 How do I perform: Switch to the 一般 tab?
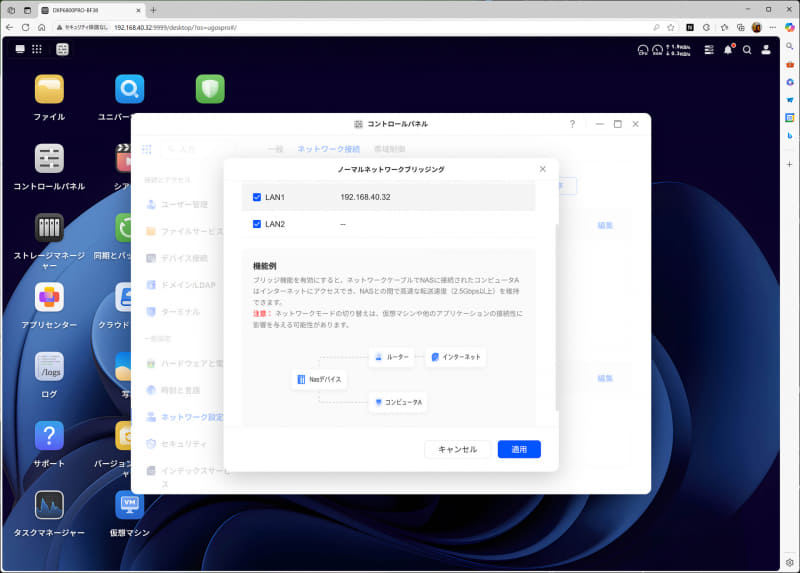click(x=276, y=149)
